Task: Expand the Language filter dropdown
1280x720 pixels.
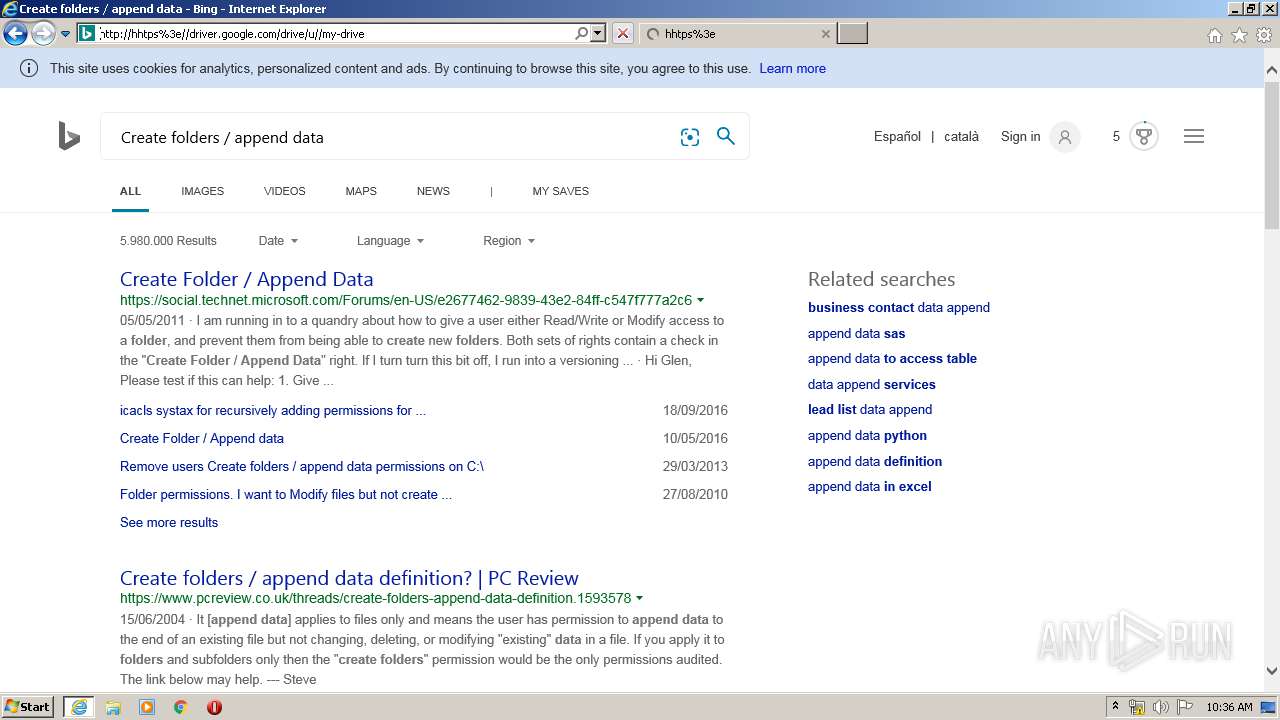Action: tap(390, 241)
